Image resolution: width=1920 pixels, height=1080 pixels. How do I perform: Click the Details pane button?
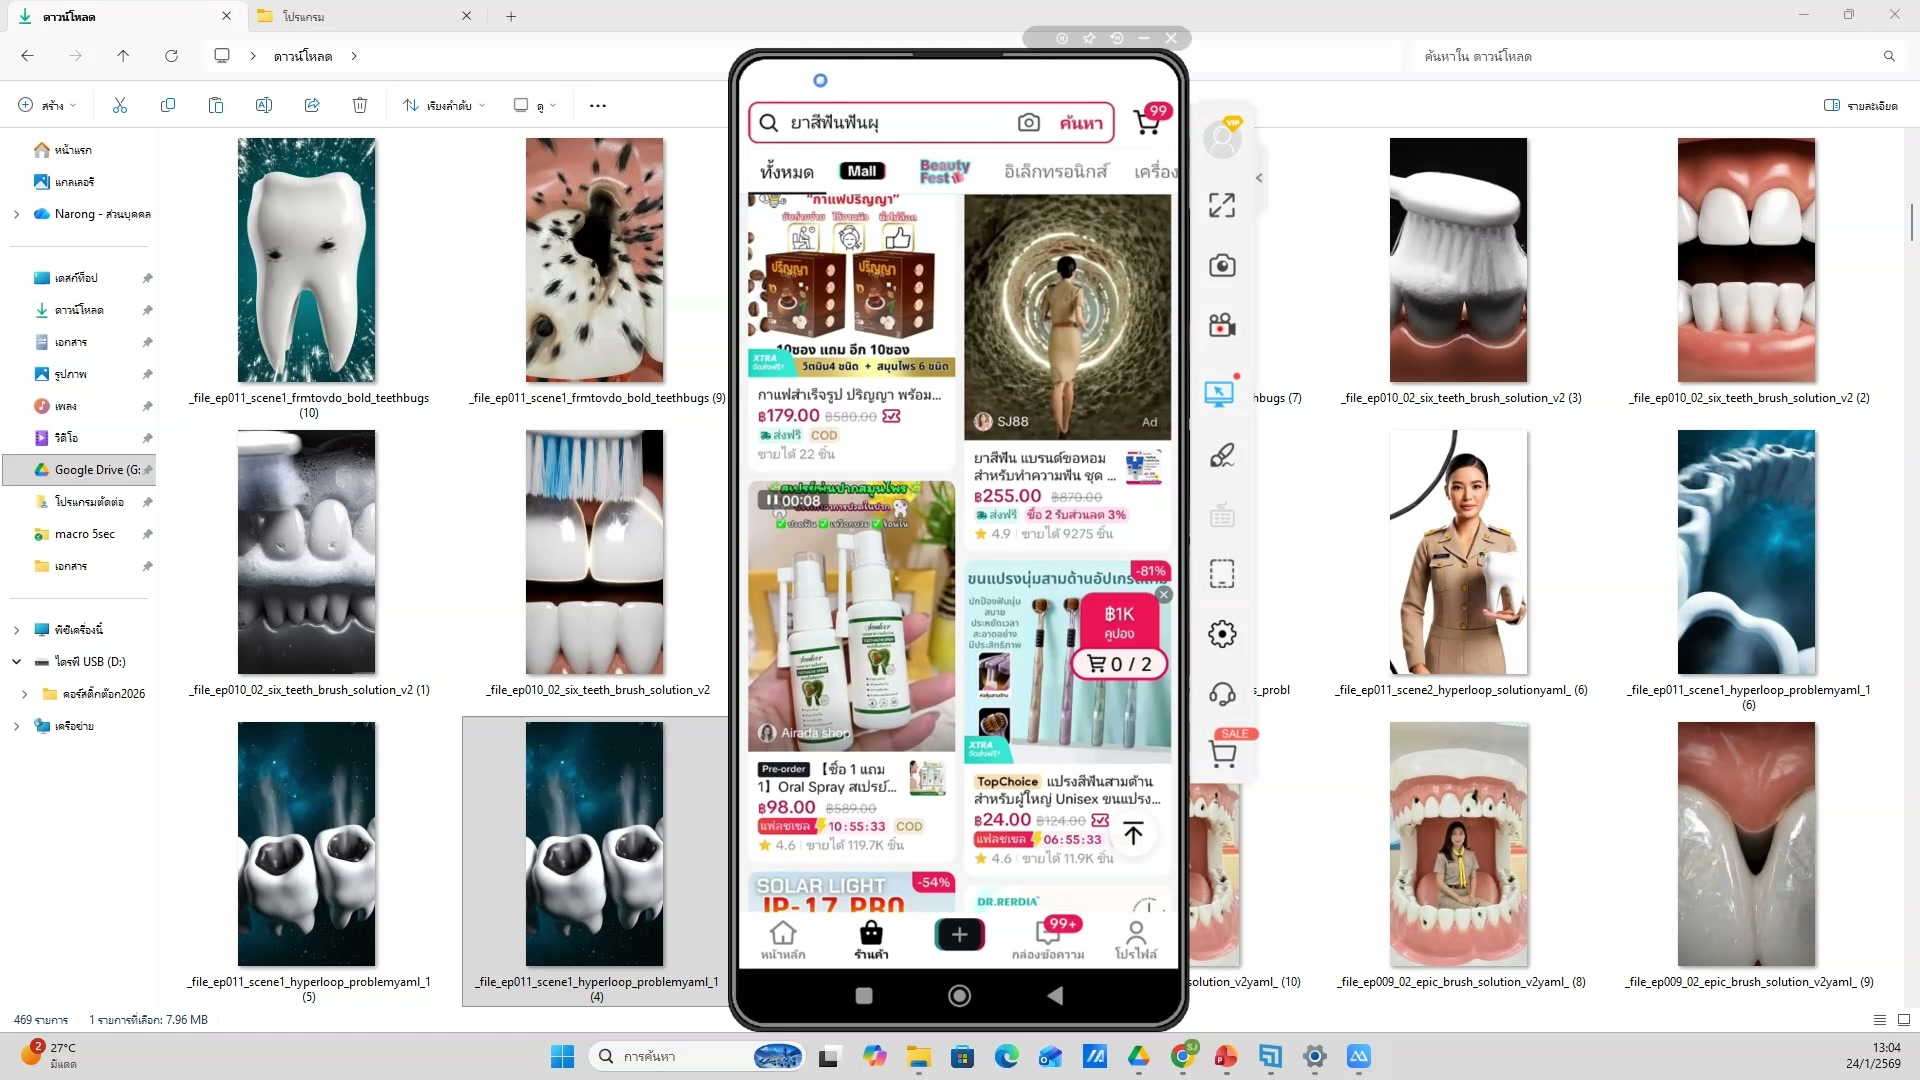tap(1860, 105)
